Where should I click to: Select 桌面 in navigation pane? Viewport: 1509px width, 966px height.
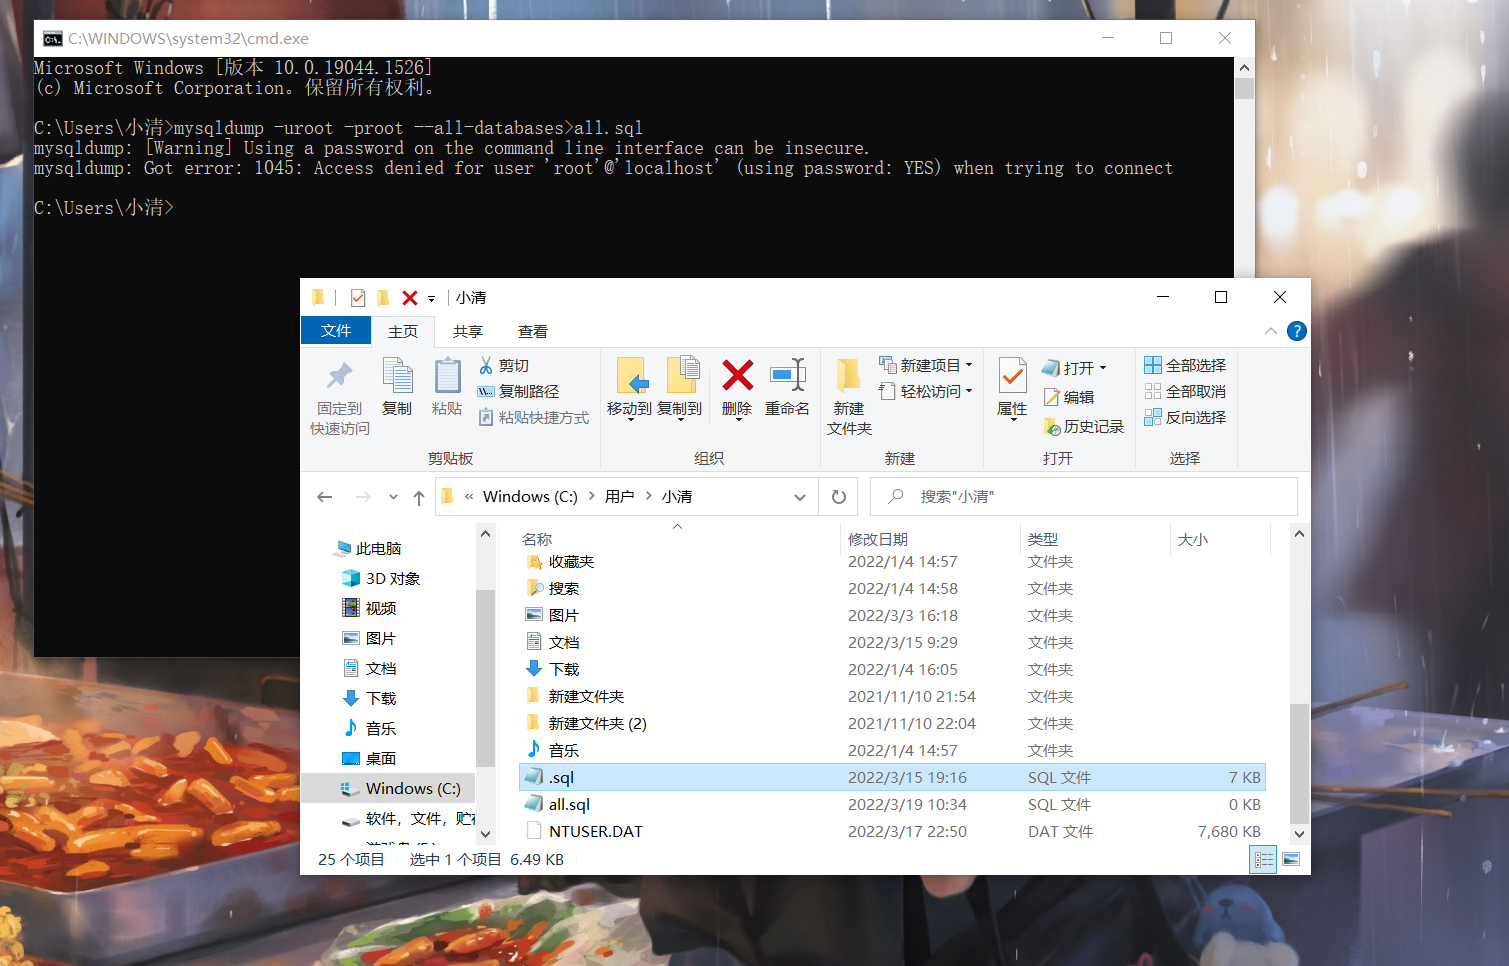tap(369, 759)
